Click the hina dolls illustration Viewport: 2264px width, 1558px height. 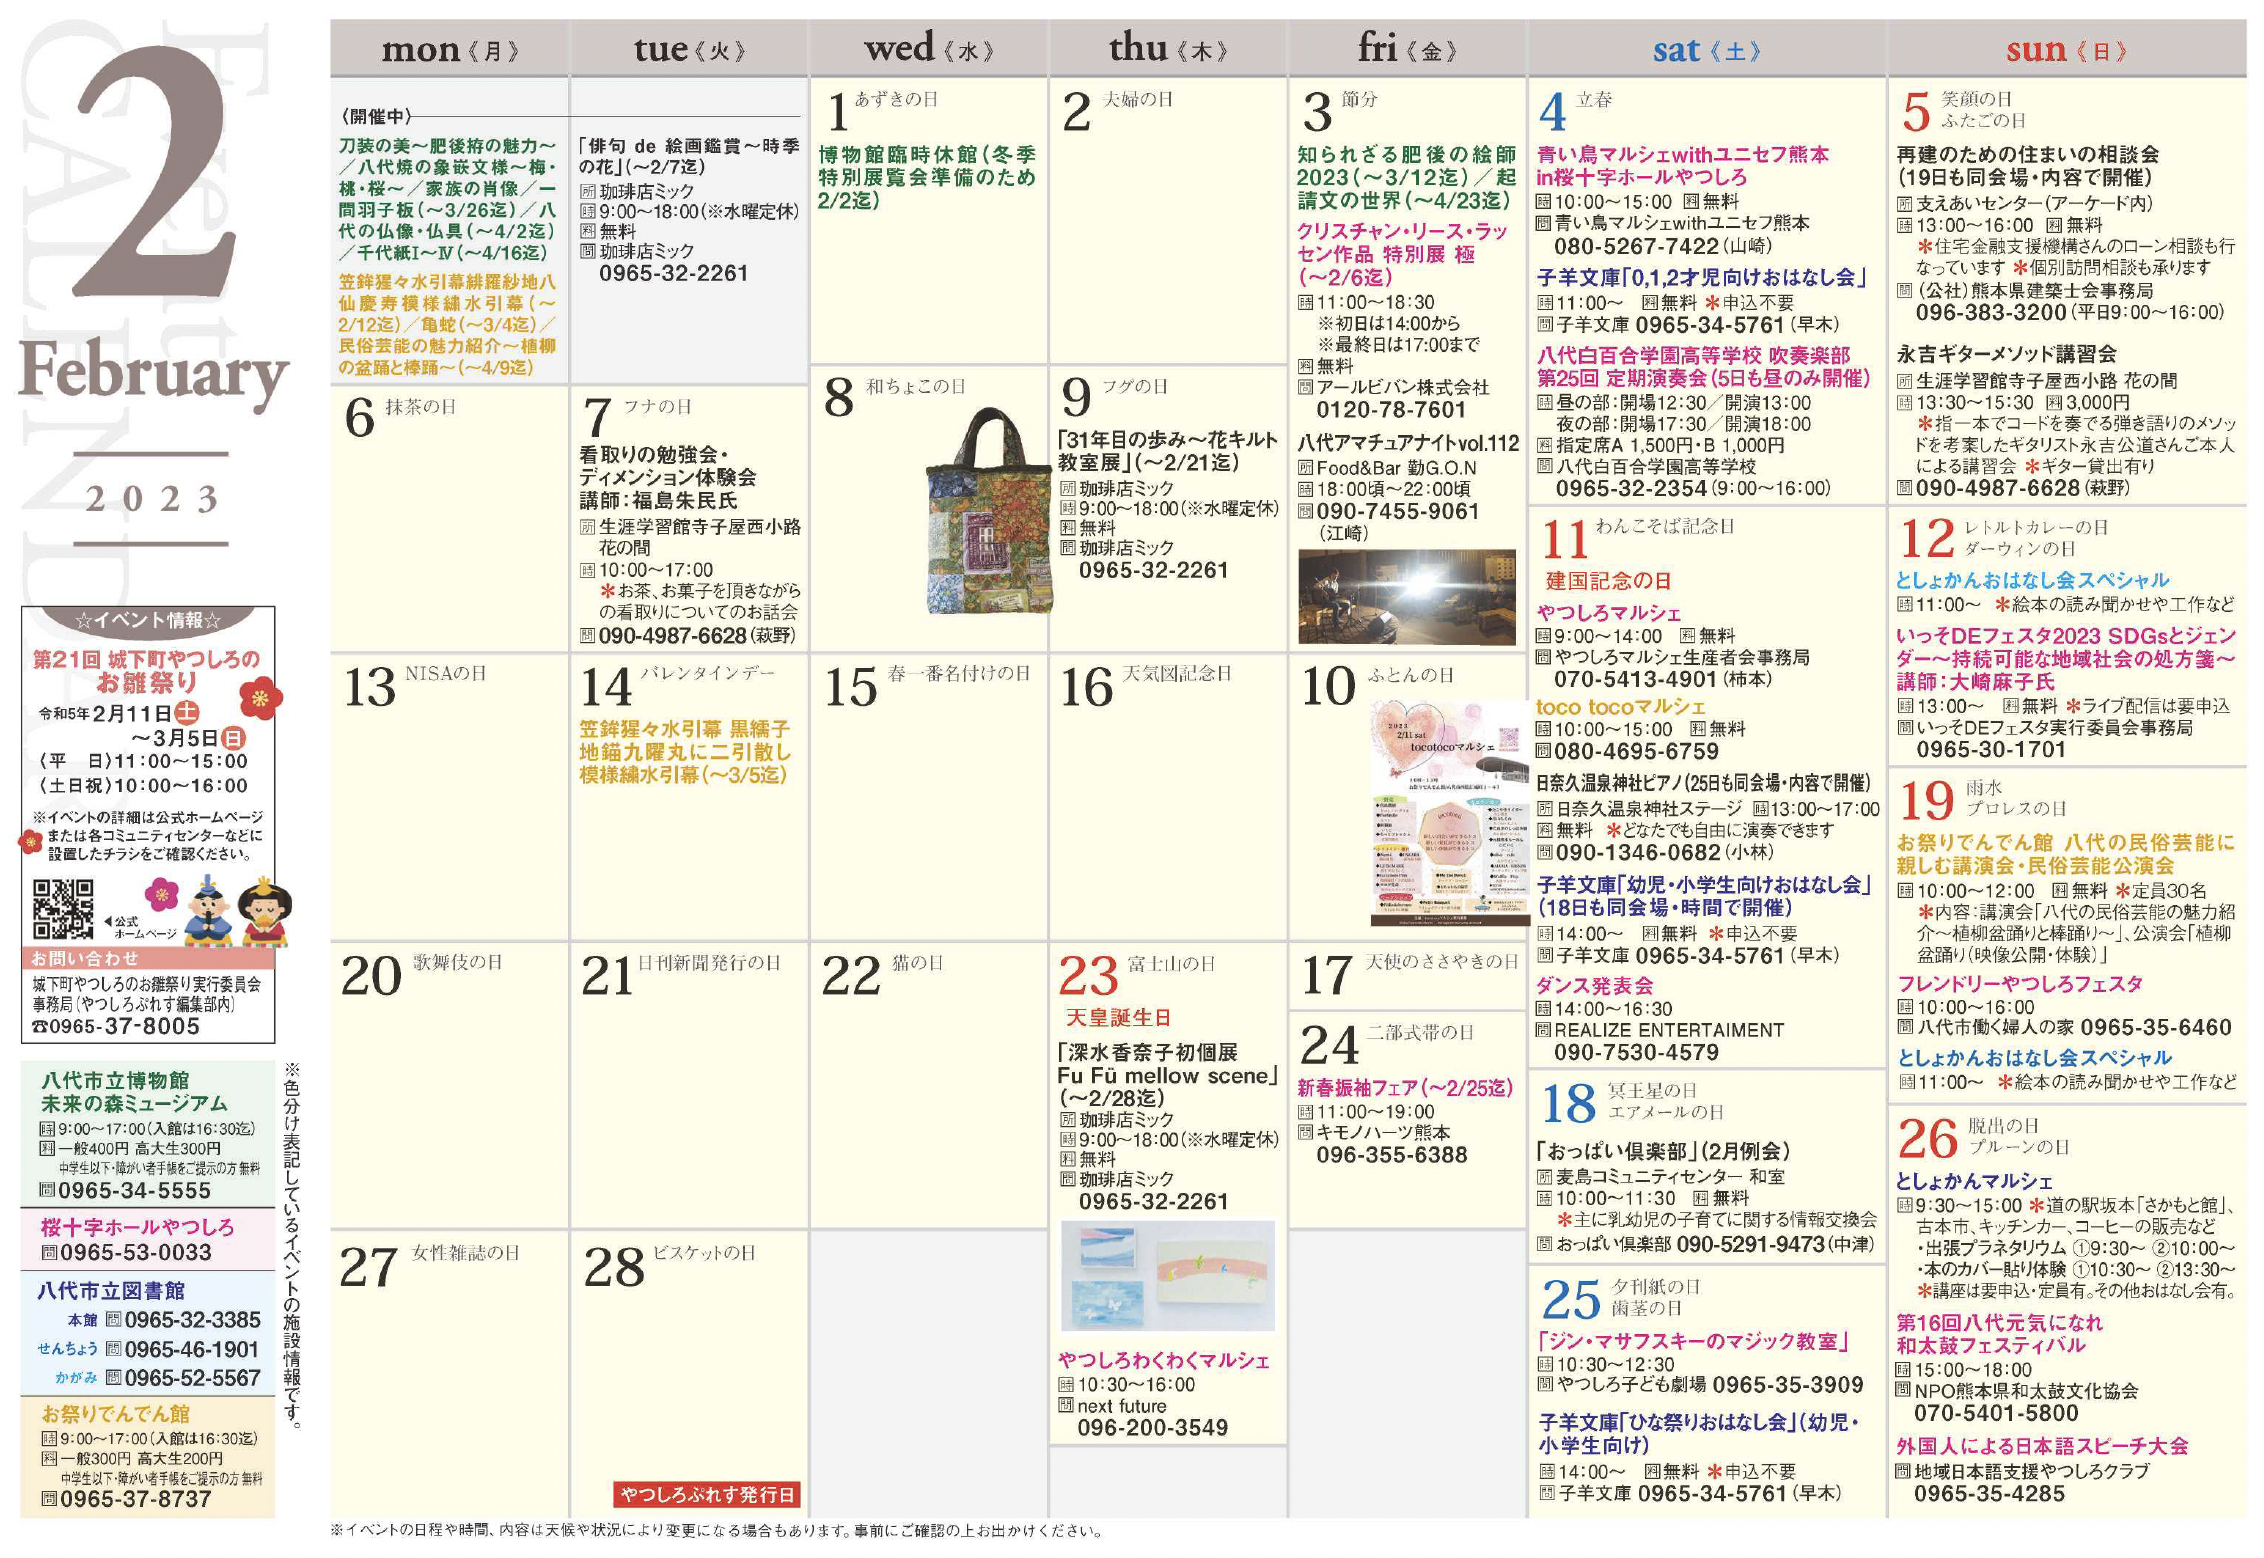[x=237, y=910]
